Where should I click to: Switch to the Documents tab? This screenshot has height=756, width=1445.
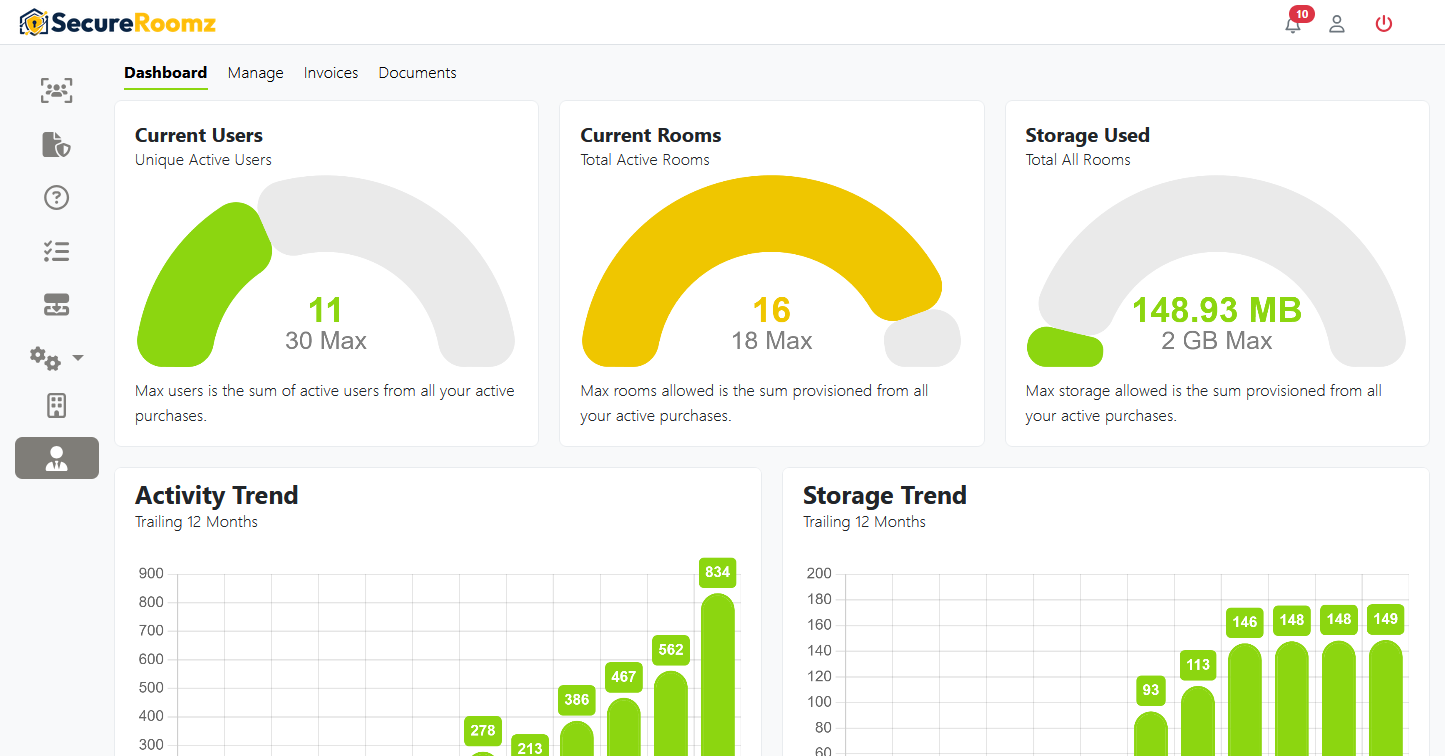coord(417,73)
